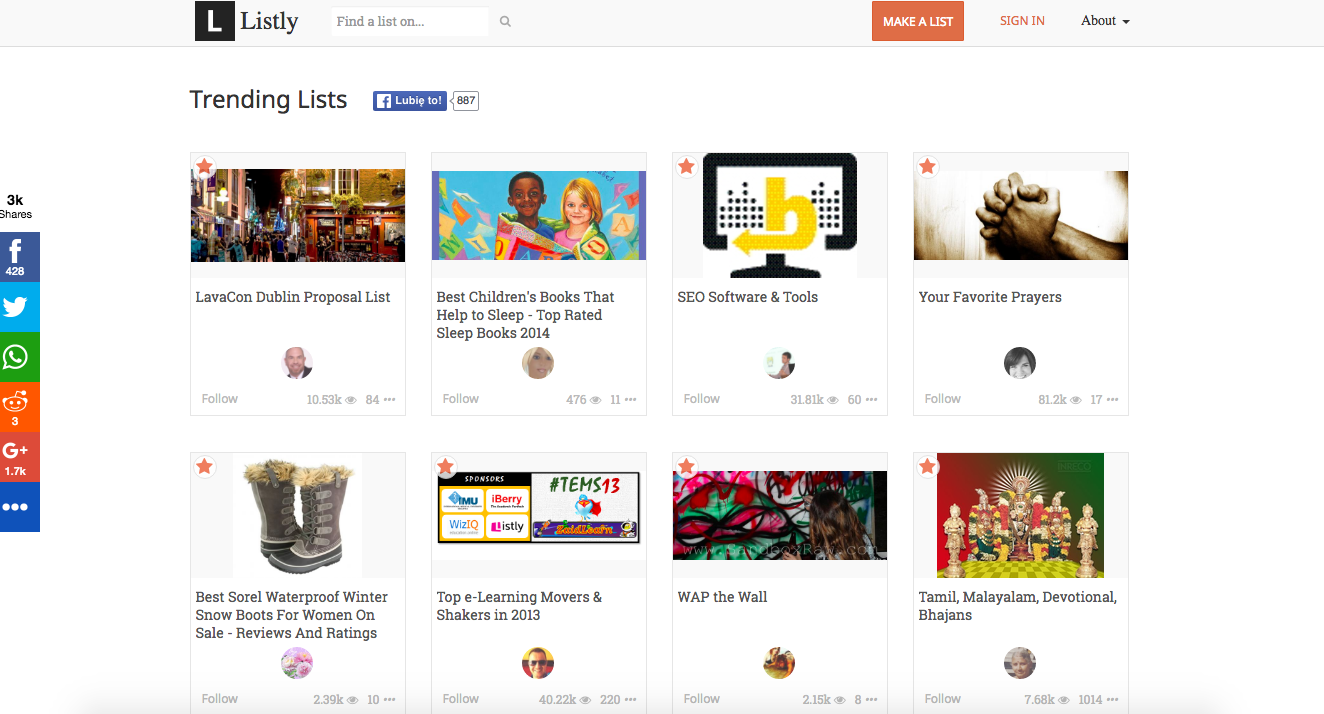Open the Sorel winter boots thumbnail
Image resolution: width=1324 pixels, height=714 pixels.
coord(298,515)
